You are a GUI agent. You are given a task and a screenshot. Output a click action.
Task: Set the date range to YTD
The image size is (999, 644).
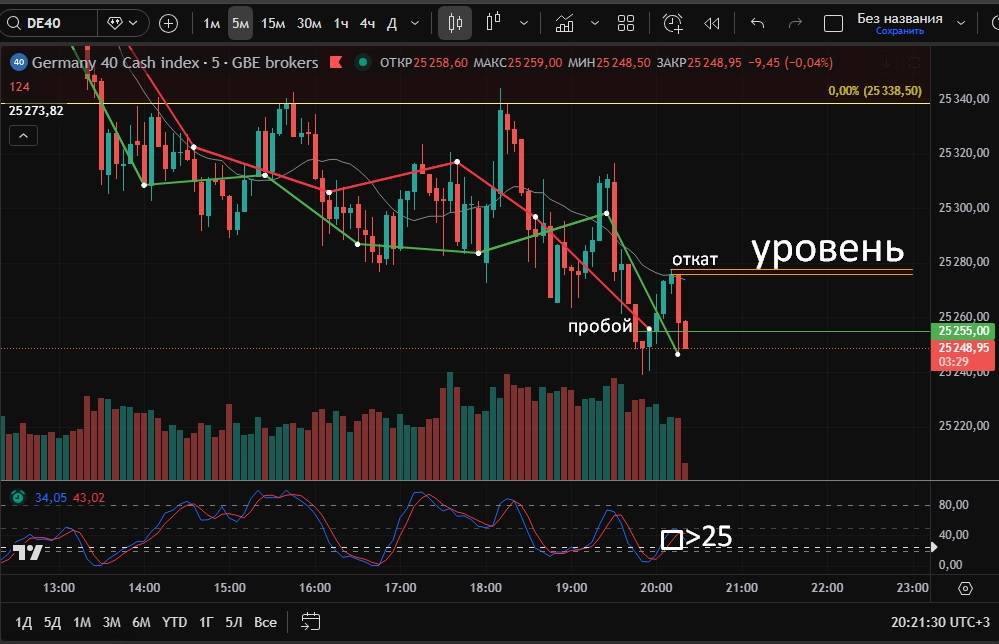point(175,622)
